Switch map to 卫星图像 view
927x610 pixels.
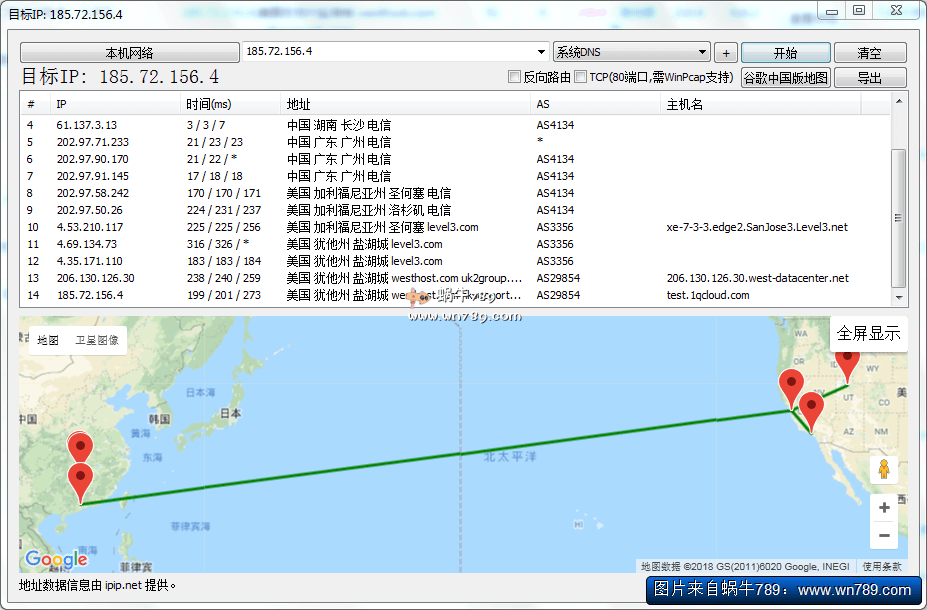97,340
